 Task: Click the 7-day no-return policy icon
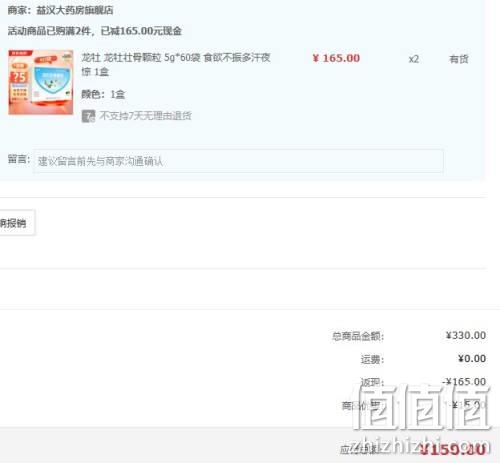point(88,116)
